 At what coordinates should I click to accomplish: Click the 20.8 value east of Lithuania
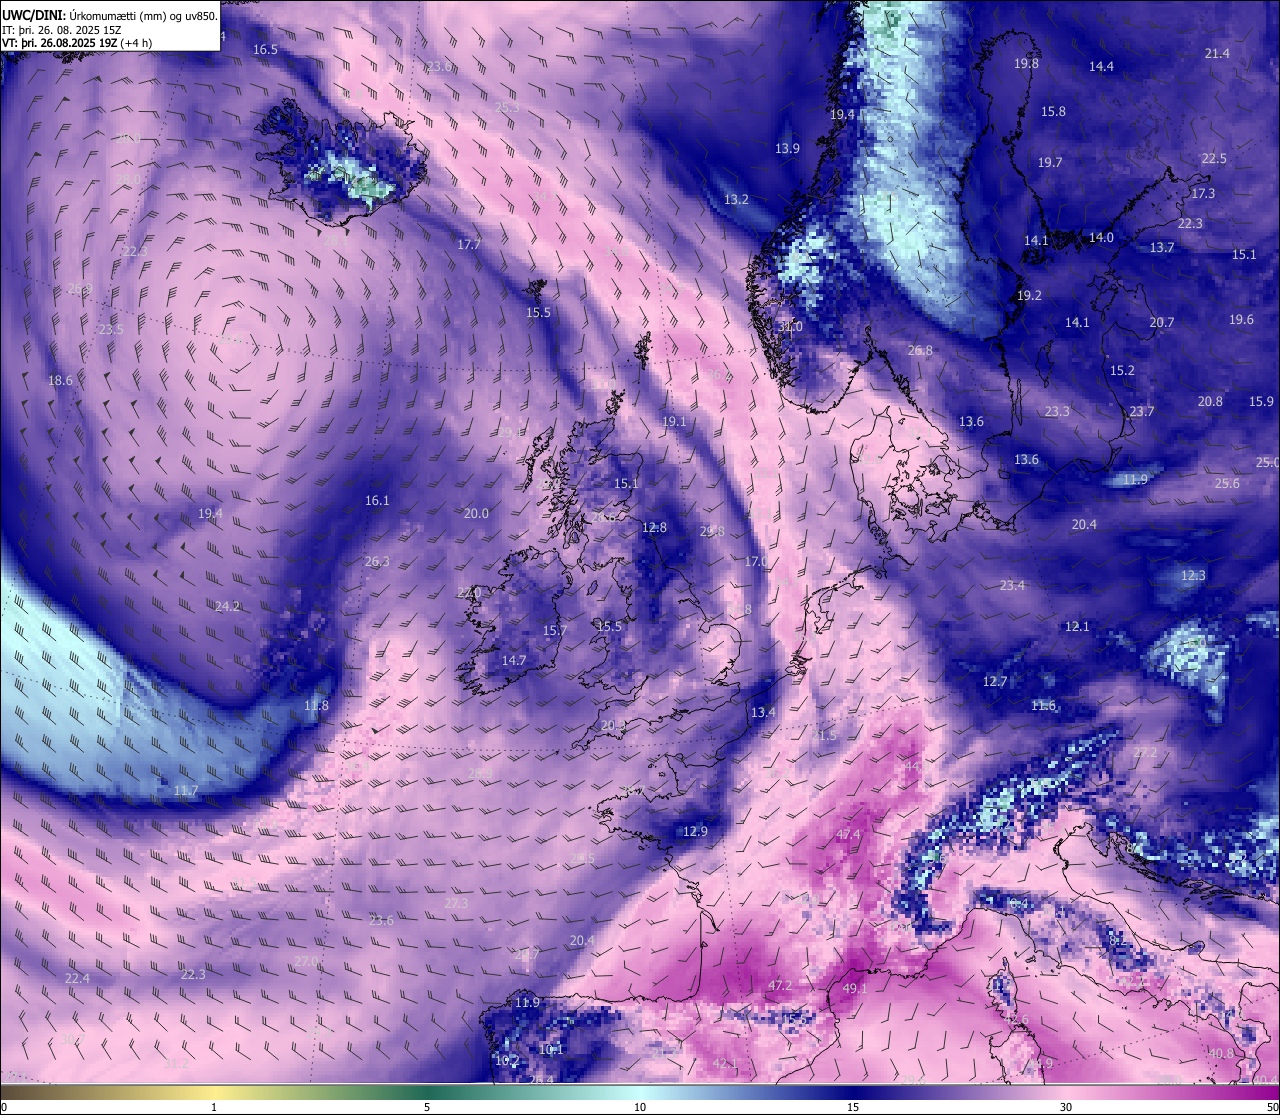coord(1210,402)
